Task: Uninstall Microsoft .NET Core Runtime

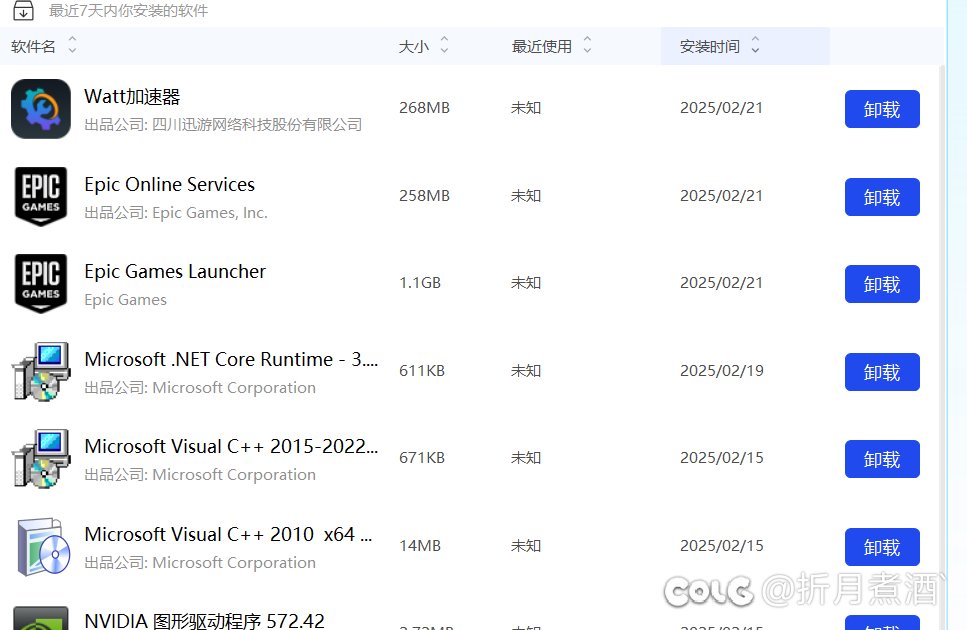Action: [x=882, y=372]
